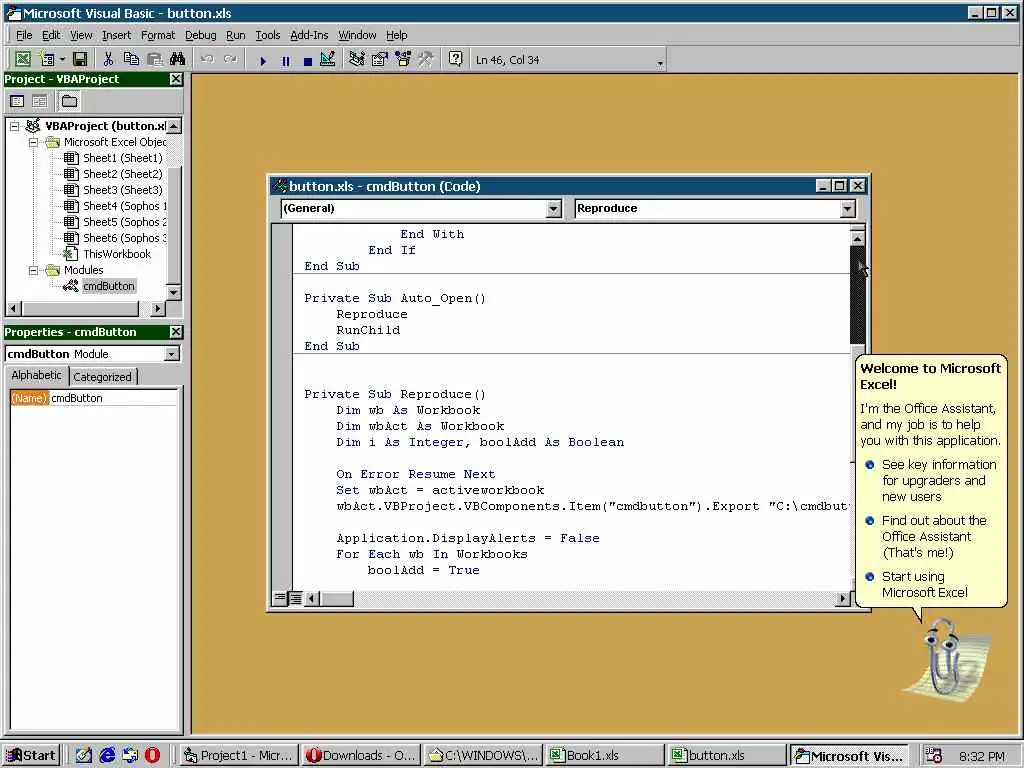This screenshot has width=1024, height=768.
Task: Open Properties Window toolbar icon
Action: [x=379, y=59]
